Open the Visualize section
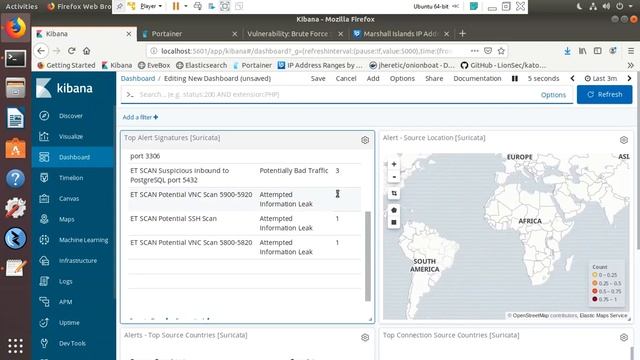 coord(70,136)
